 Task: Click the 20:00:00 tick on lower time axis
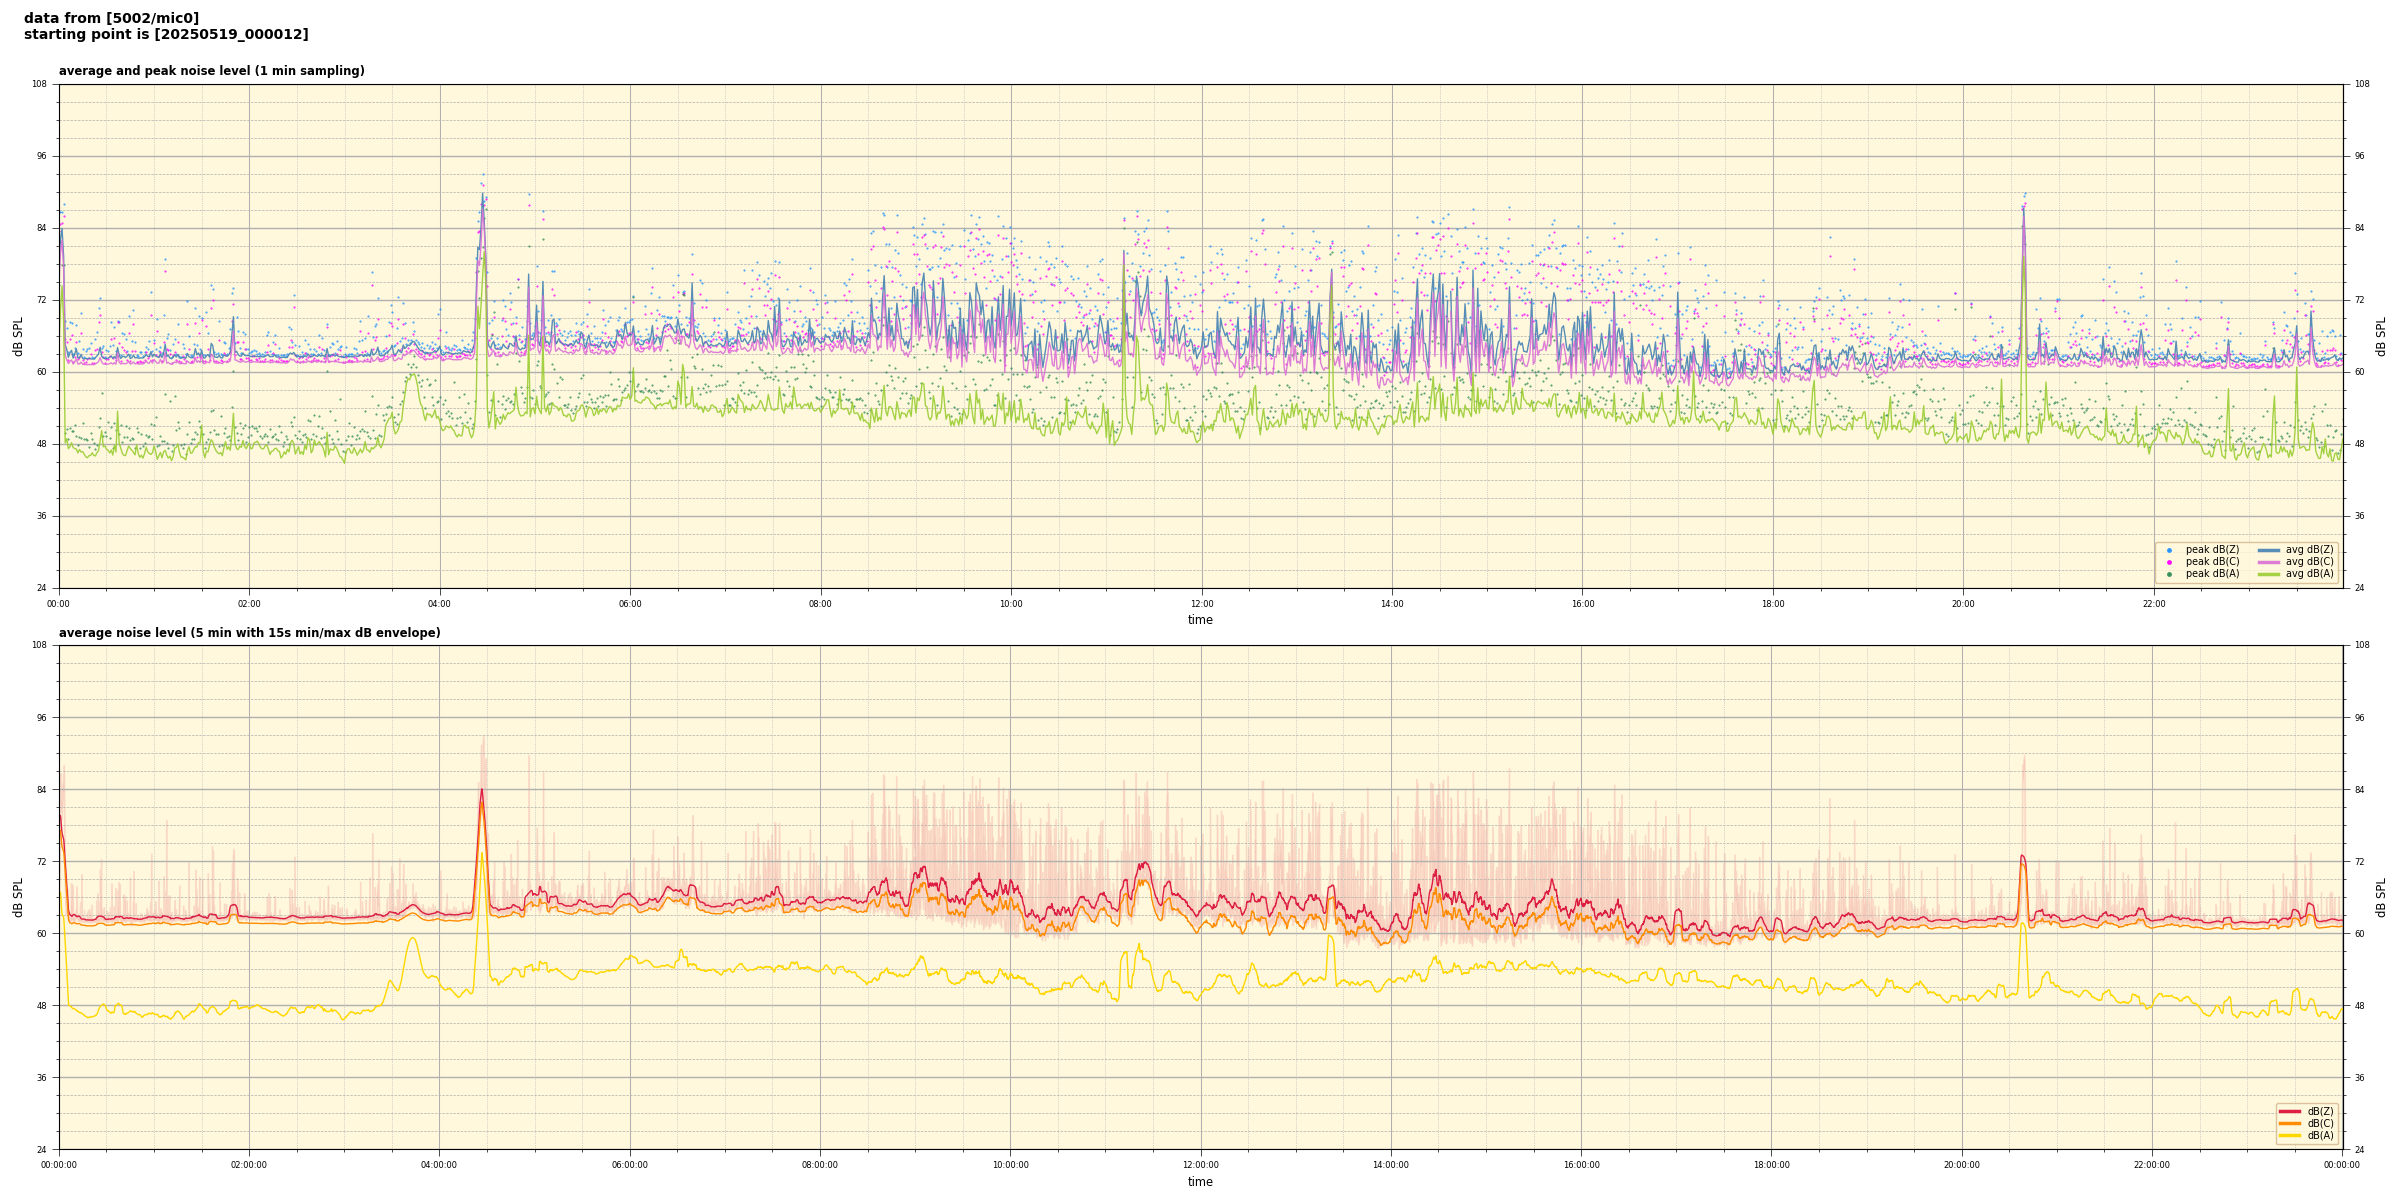point(1961,1165)
